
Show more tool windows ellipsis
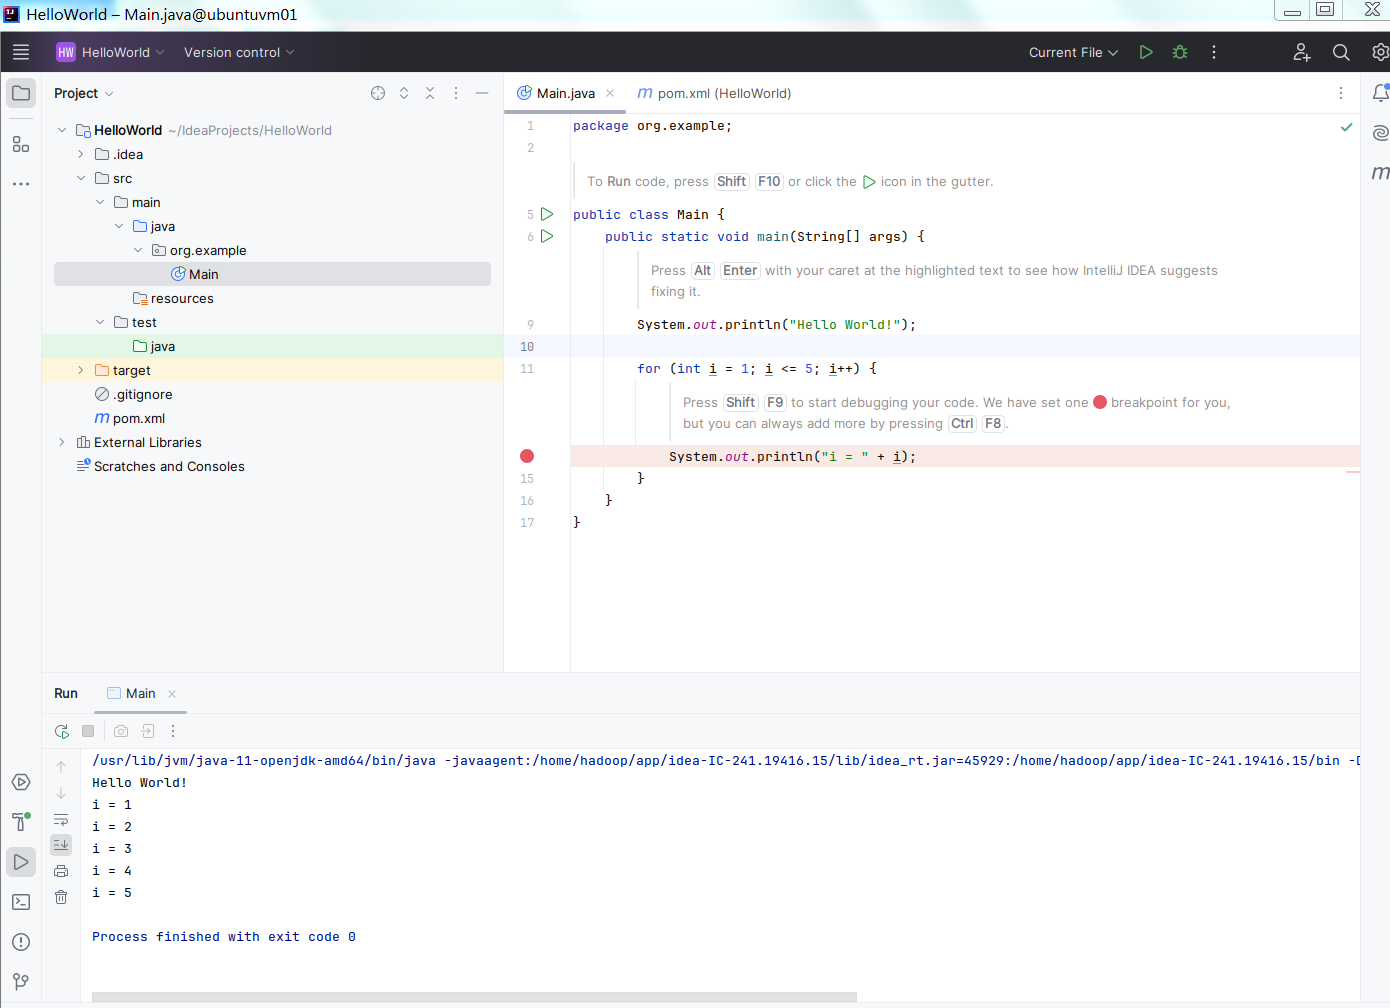pos(21,184)
